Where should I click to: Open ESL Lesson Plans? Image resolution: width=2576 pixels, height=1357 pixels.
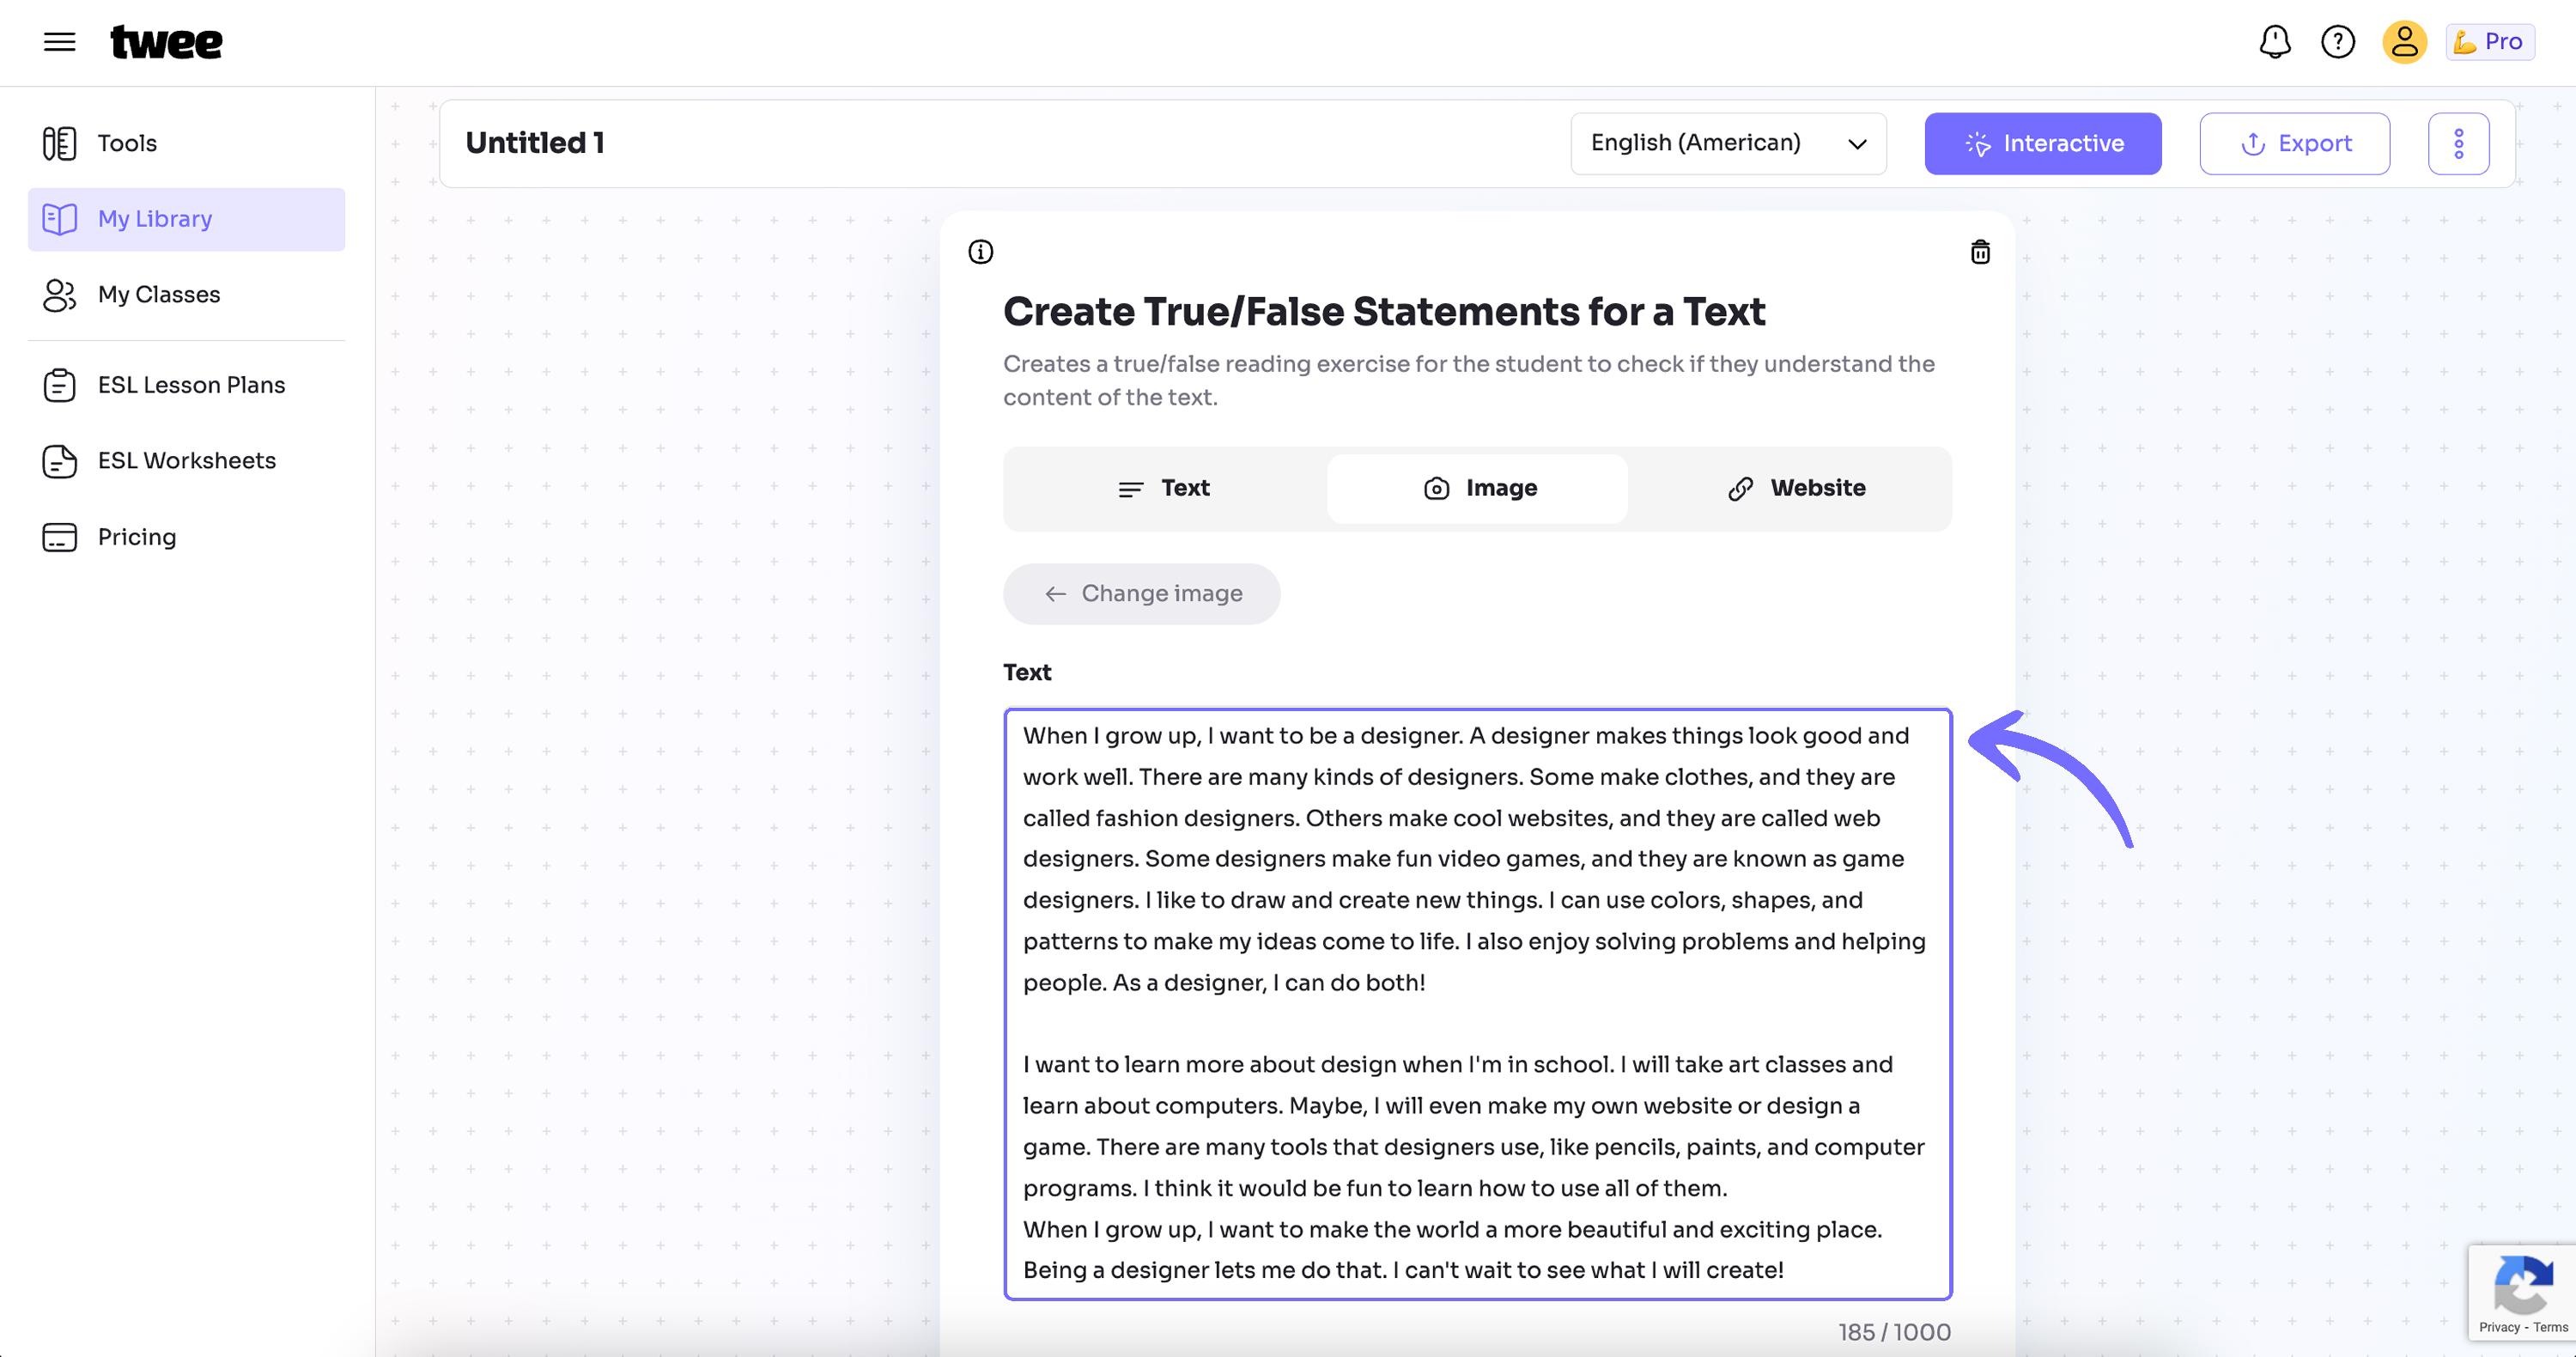click(186, 385)
